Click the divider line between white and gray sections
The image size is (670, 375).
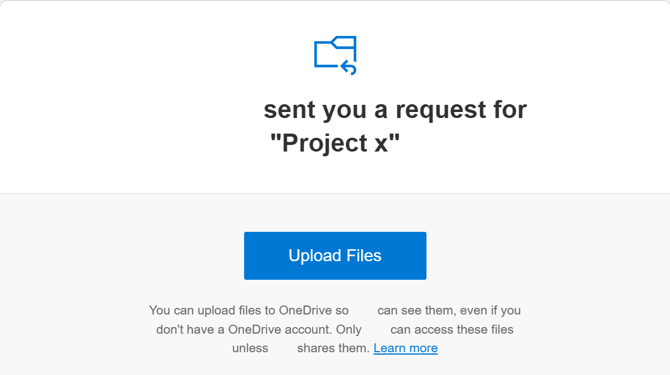tap(335, 193)
